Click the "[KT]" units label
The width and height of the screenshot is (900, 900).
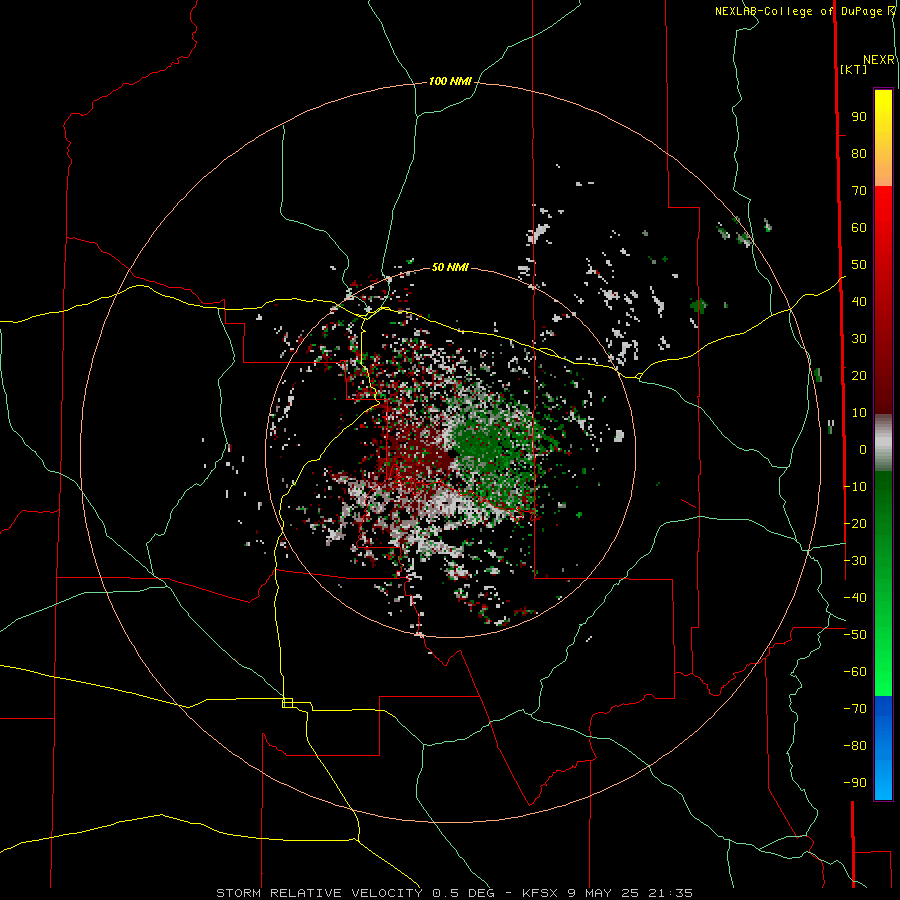point(854,69)
